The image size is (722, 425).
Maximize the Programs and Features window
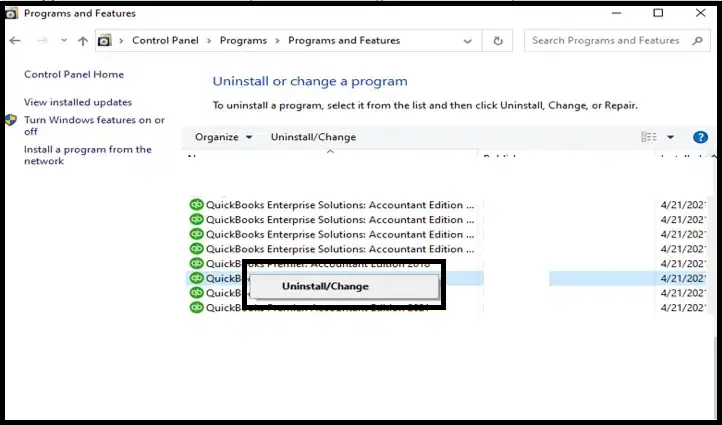pyautogui.click(x=658, y=13)
